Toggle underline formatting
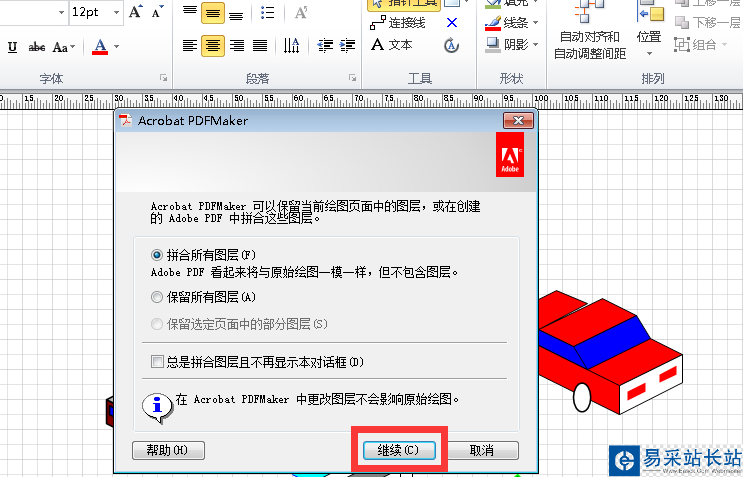Screen dimensions: 743x477 pos(13,47)
